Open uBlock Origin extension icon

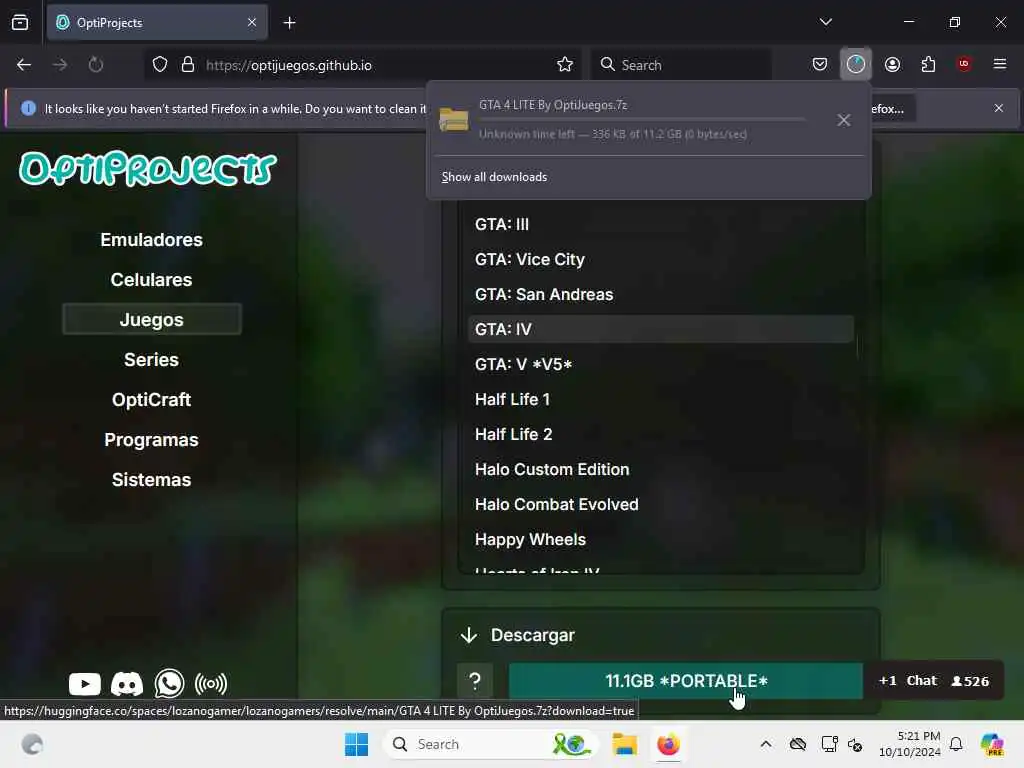tap(964, 64)
